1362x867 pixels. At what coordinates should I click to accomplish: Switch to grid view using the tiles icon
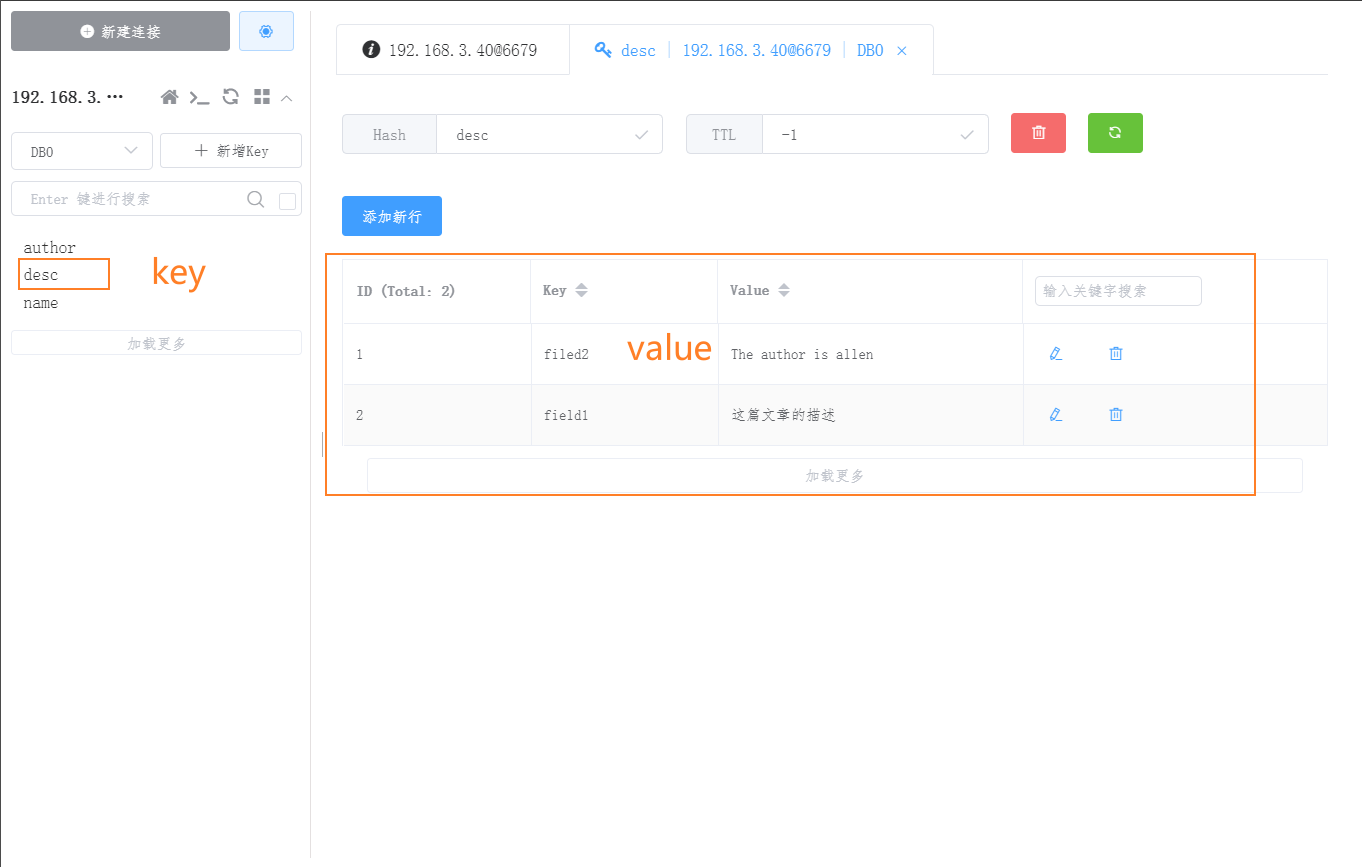point(262,97)
